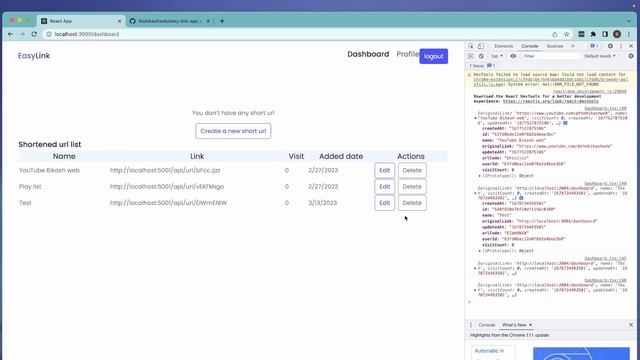The height and width of the screenshot is (360, 640).
Task: Click 'Create a new short url' button
Action: 233,131
